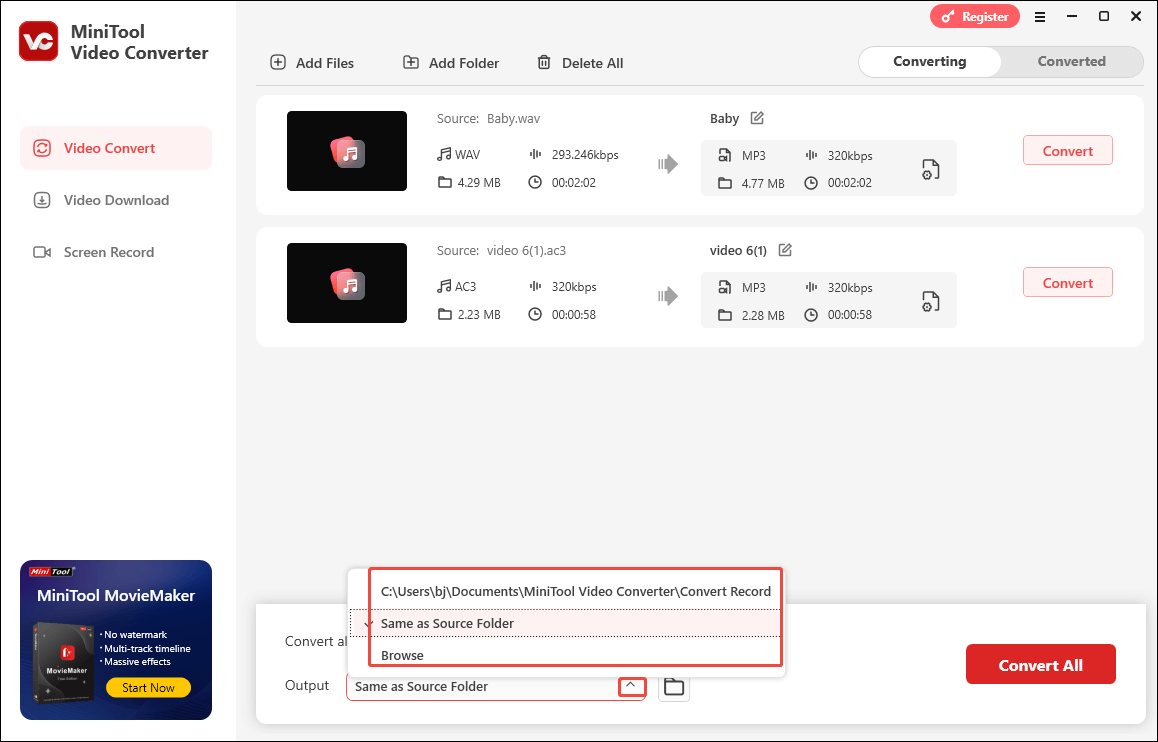
Task: Open the Screen Record section
Action: click(x=116, y=253)
